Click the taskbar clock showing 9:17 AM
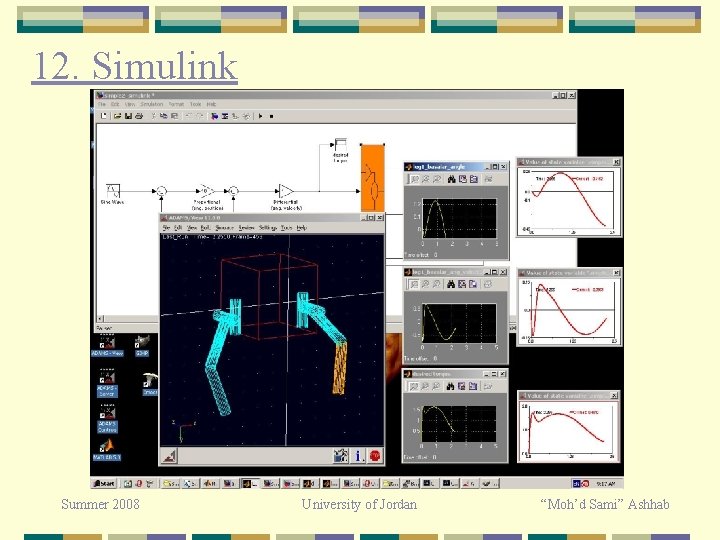Screen dimensions: 720x540 [606, 484]
